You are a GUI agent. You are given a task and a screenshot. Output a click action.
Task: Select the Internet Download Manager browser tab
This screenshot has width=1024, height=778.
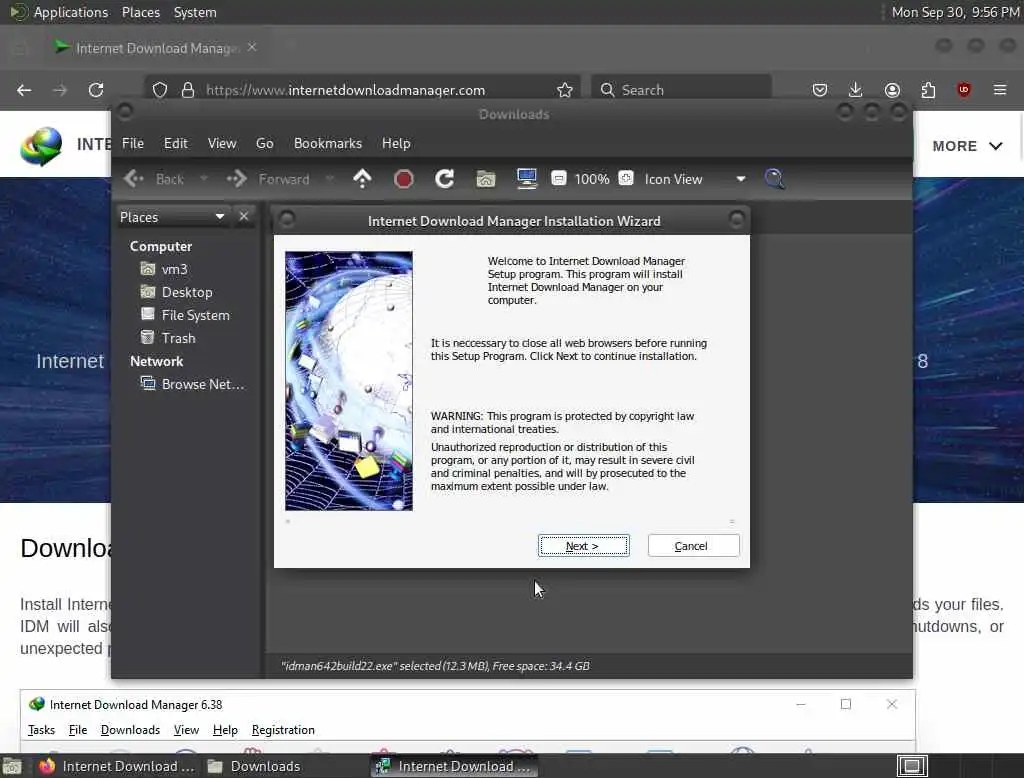[x=155, y=48]
